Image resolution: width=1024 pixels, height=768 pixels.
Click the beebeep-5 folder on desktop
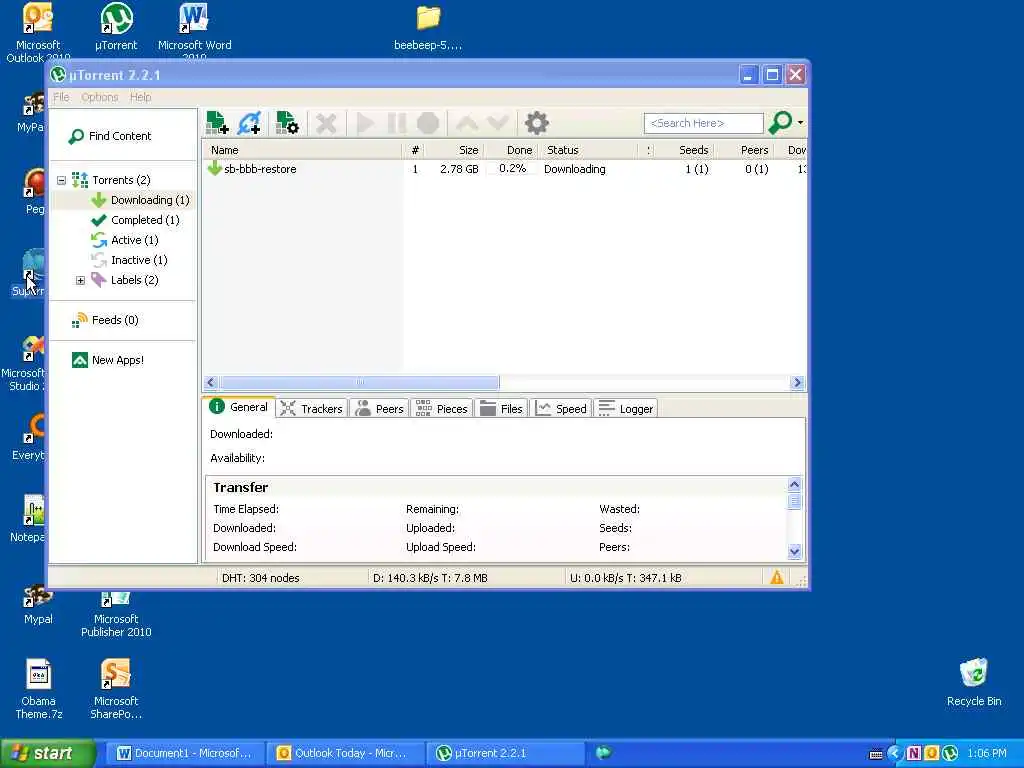coord(428,27)
